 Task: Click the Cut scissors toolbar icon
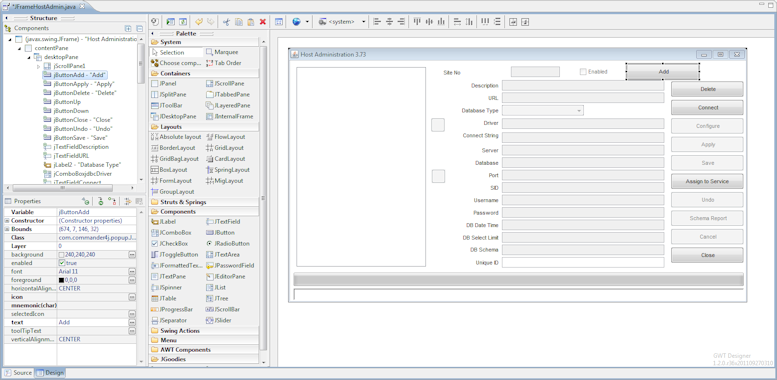point(226,22)
